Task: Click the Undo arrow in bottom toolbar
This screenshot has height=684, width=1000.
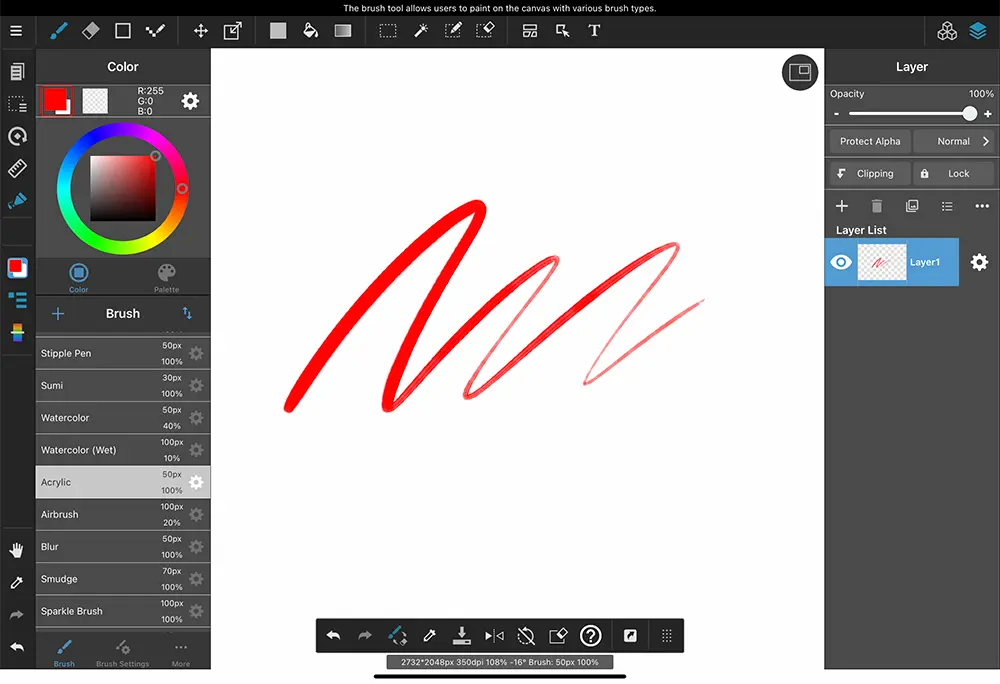Action: click(334, 636)
